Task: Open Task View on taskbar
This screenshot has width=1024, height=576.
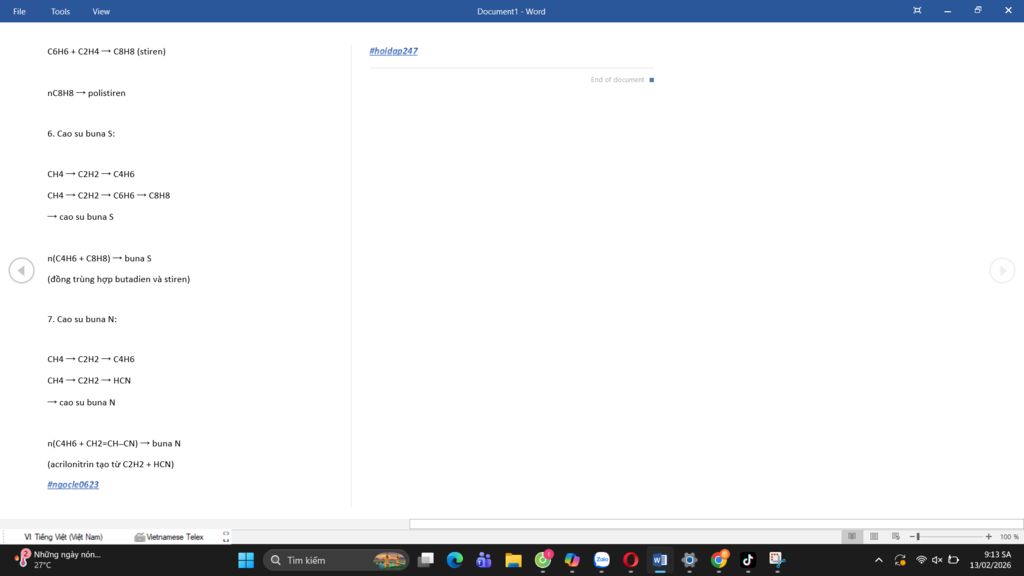Action: click(426, 560)
